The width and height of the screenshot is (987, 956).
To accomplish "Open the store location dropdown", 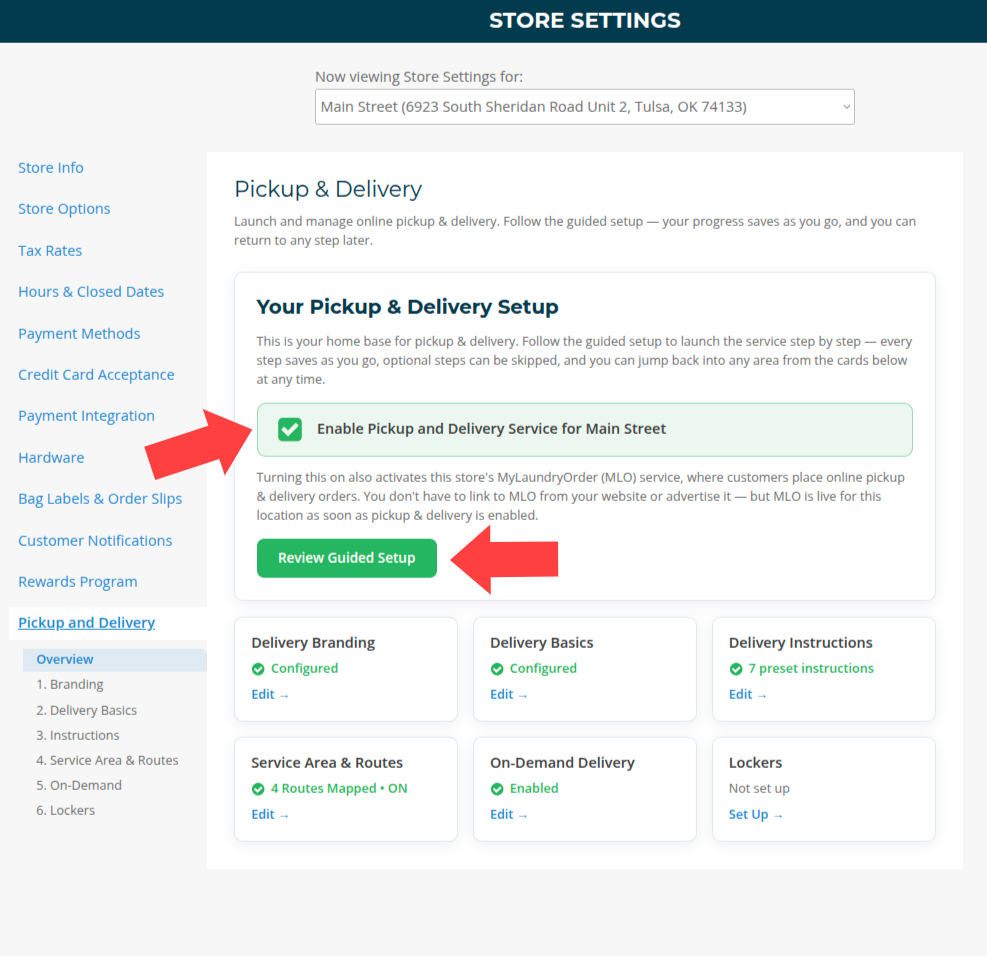I will pyautogui.click(x=584, y=107).
